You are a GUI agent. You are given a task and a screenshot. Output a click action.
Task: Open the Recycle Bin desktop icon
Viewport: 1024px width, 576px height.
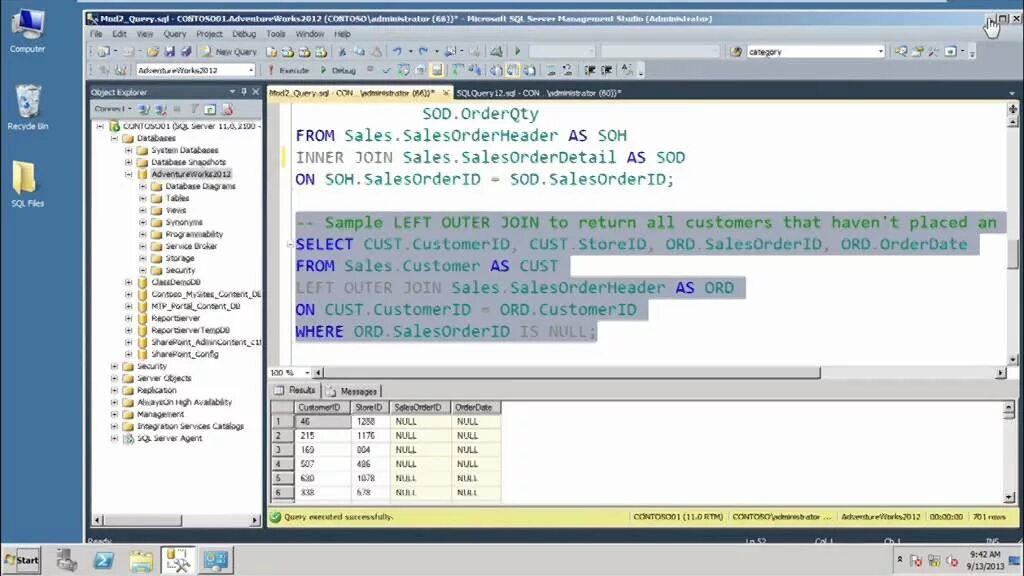27,108
